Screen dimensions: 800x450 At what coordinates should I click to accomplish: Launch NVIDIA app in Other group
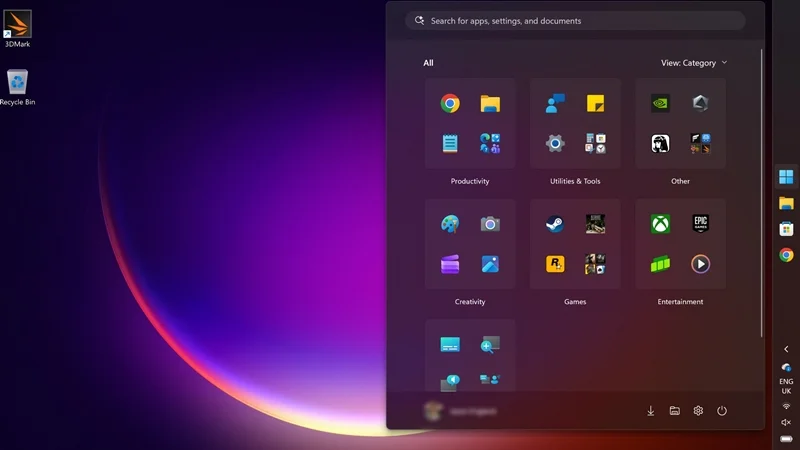pos(660,104)
